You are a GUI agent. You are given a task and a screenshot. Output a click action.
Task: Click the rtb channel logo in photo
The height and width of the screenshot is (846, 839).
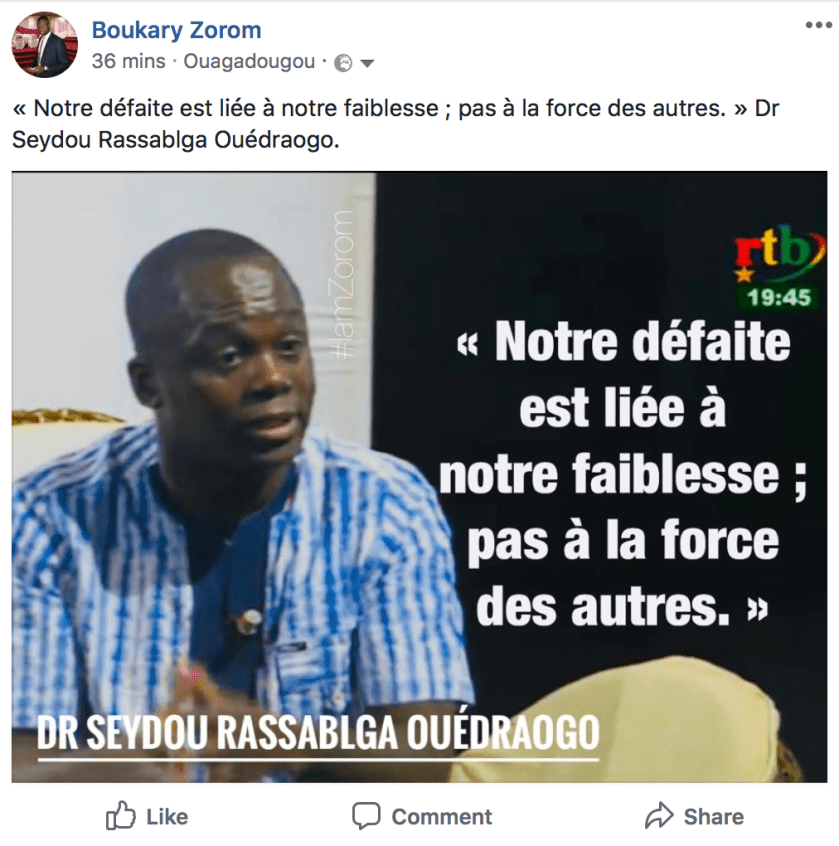779,253
